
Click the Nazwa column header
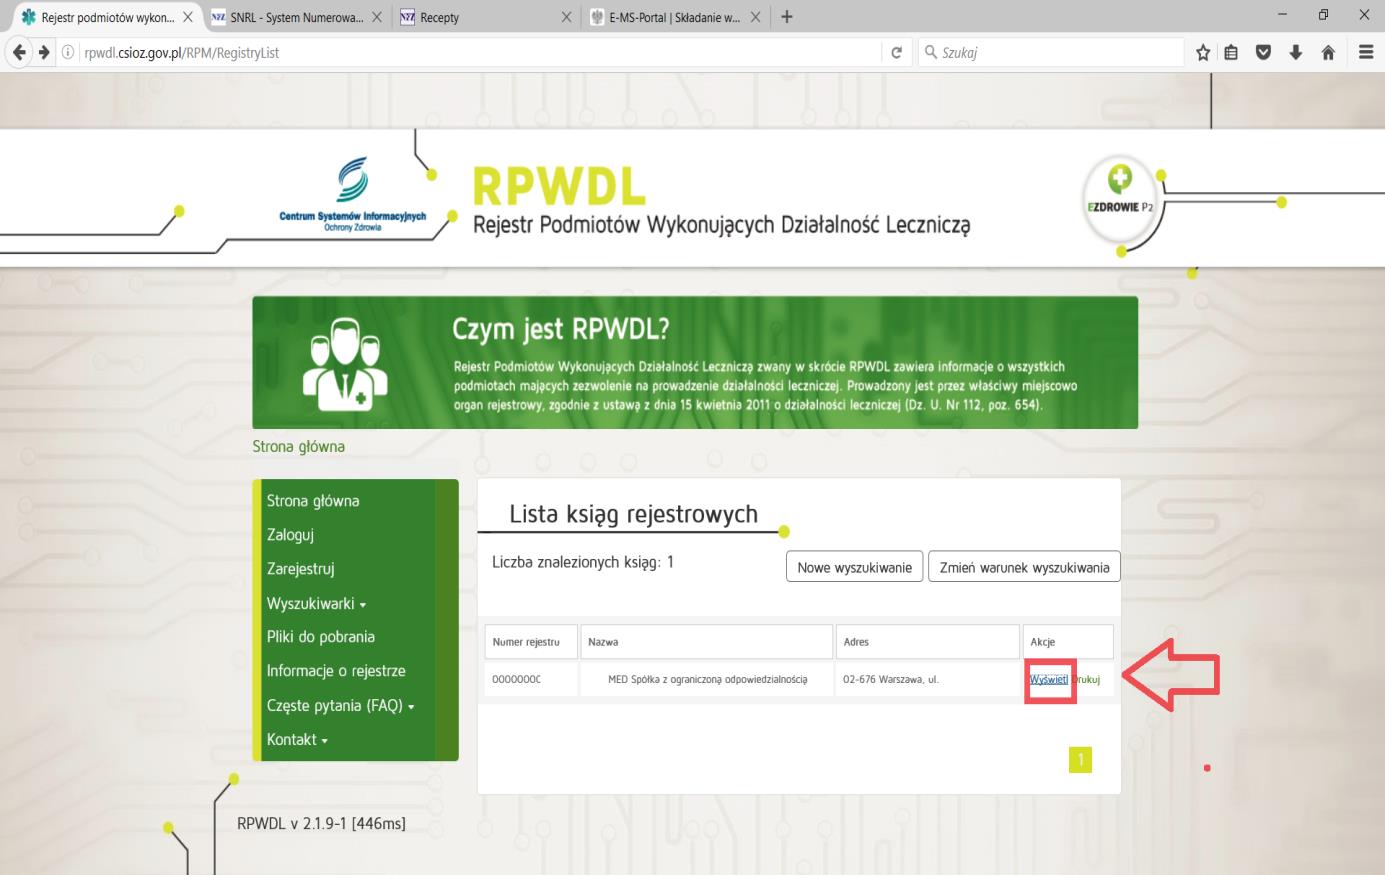(x=707, y=642)
